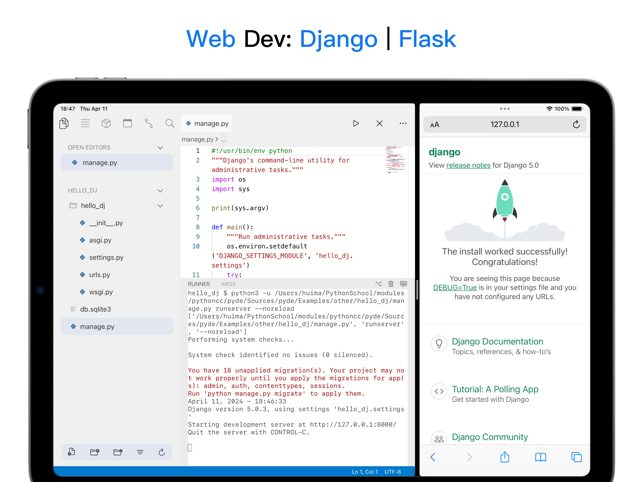Send Ctrl-C interrupt in the runner panel
The image size is (643, 482).
coord(378,284)
